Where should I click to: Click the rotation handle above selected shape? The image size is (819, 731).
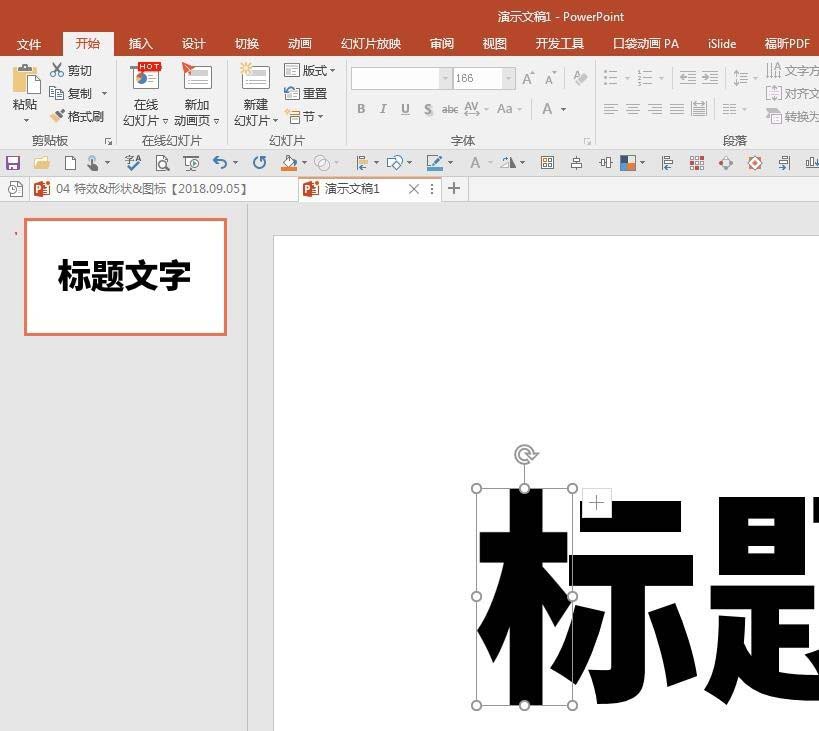point(525,455)
